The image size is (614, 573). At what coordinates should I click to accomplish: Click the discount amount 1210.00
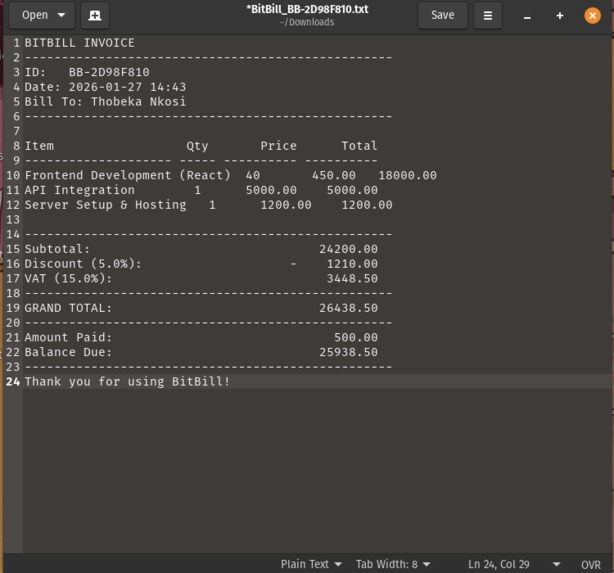[x=352, y=264]
